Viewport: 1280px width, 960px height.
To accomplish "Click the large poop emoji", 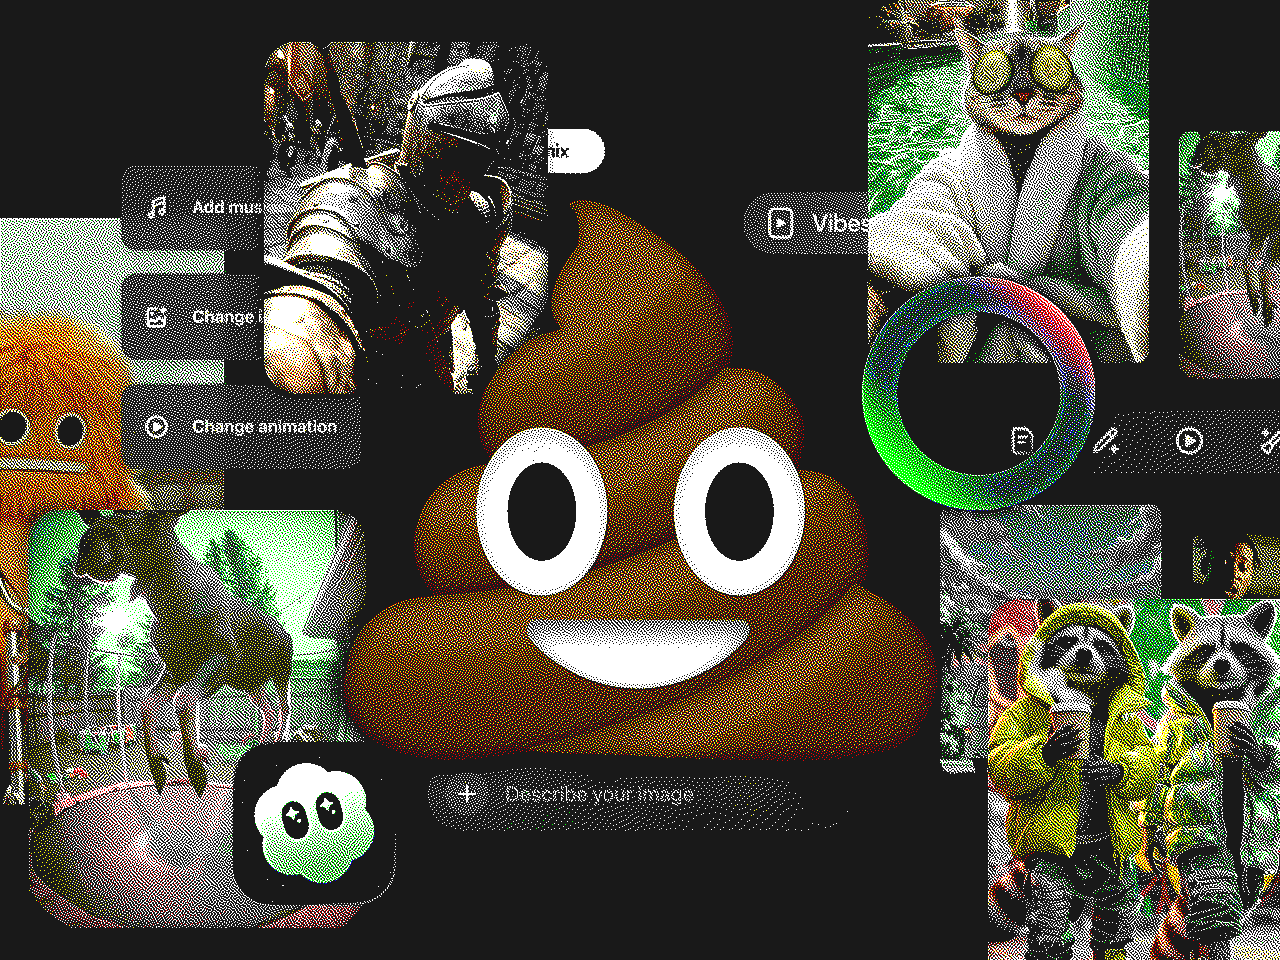I will [640, 480].
